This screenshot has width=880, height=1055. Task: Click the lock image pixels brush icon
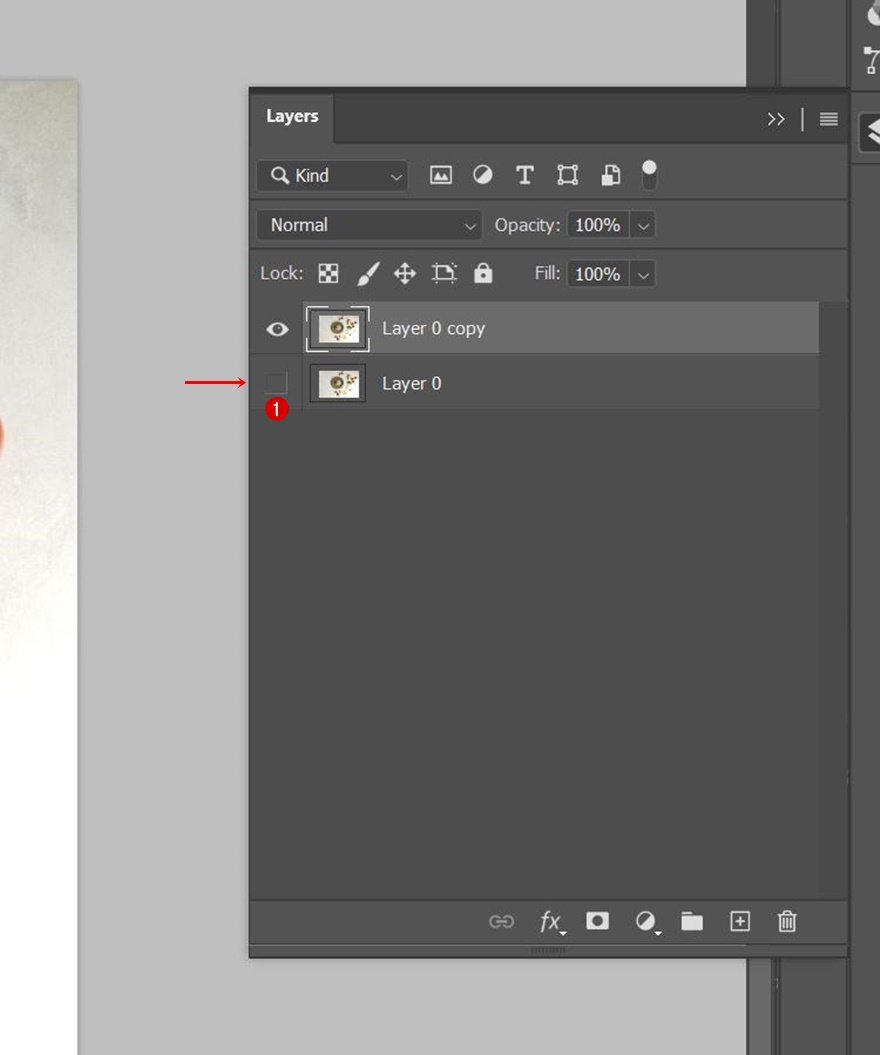[367, 274]
